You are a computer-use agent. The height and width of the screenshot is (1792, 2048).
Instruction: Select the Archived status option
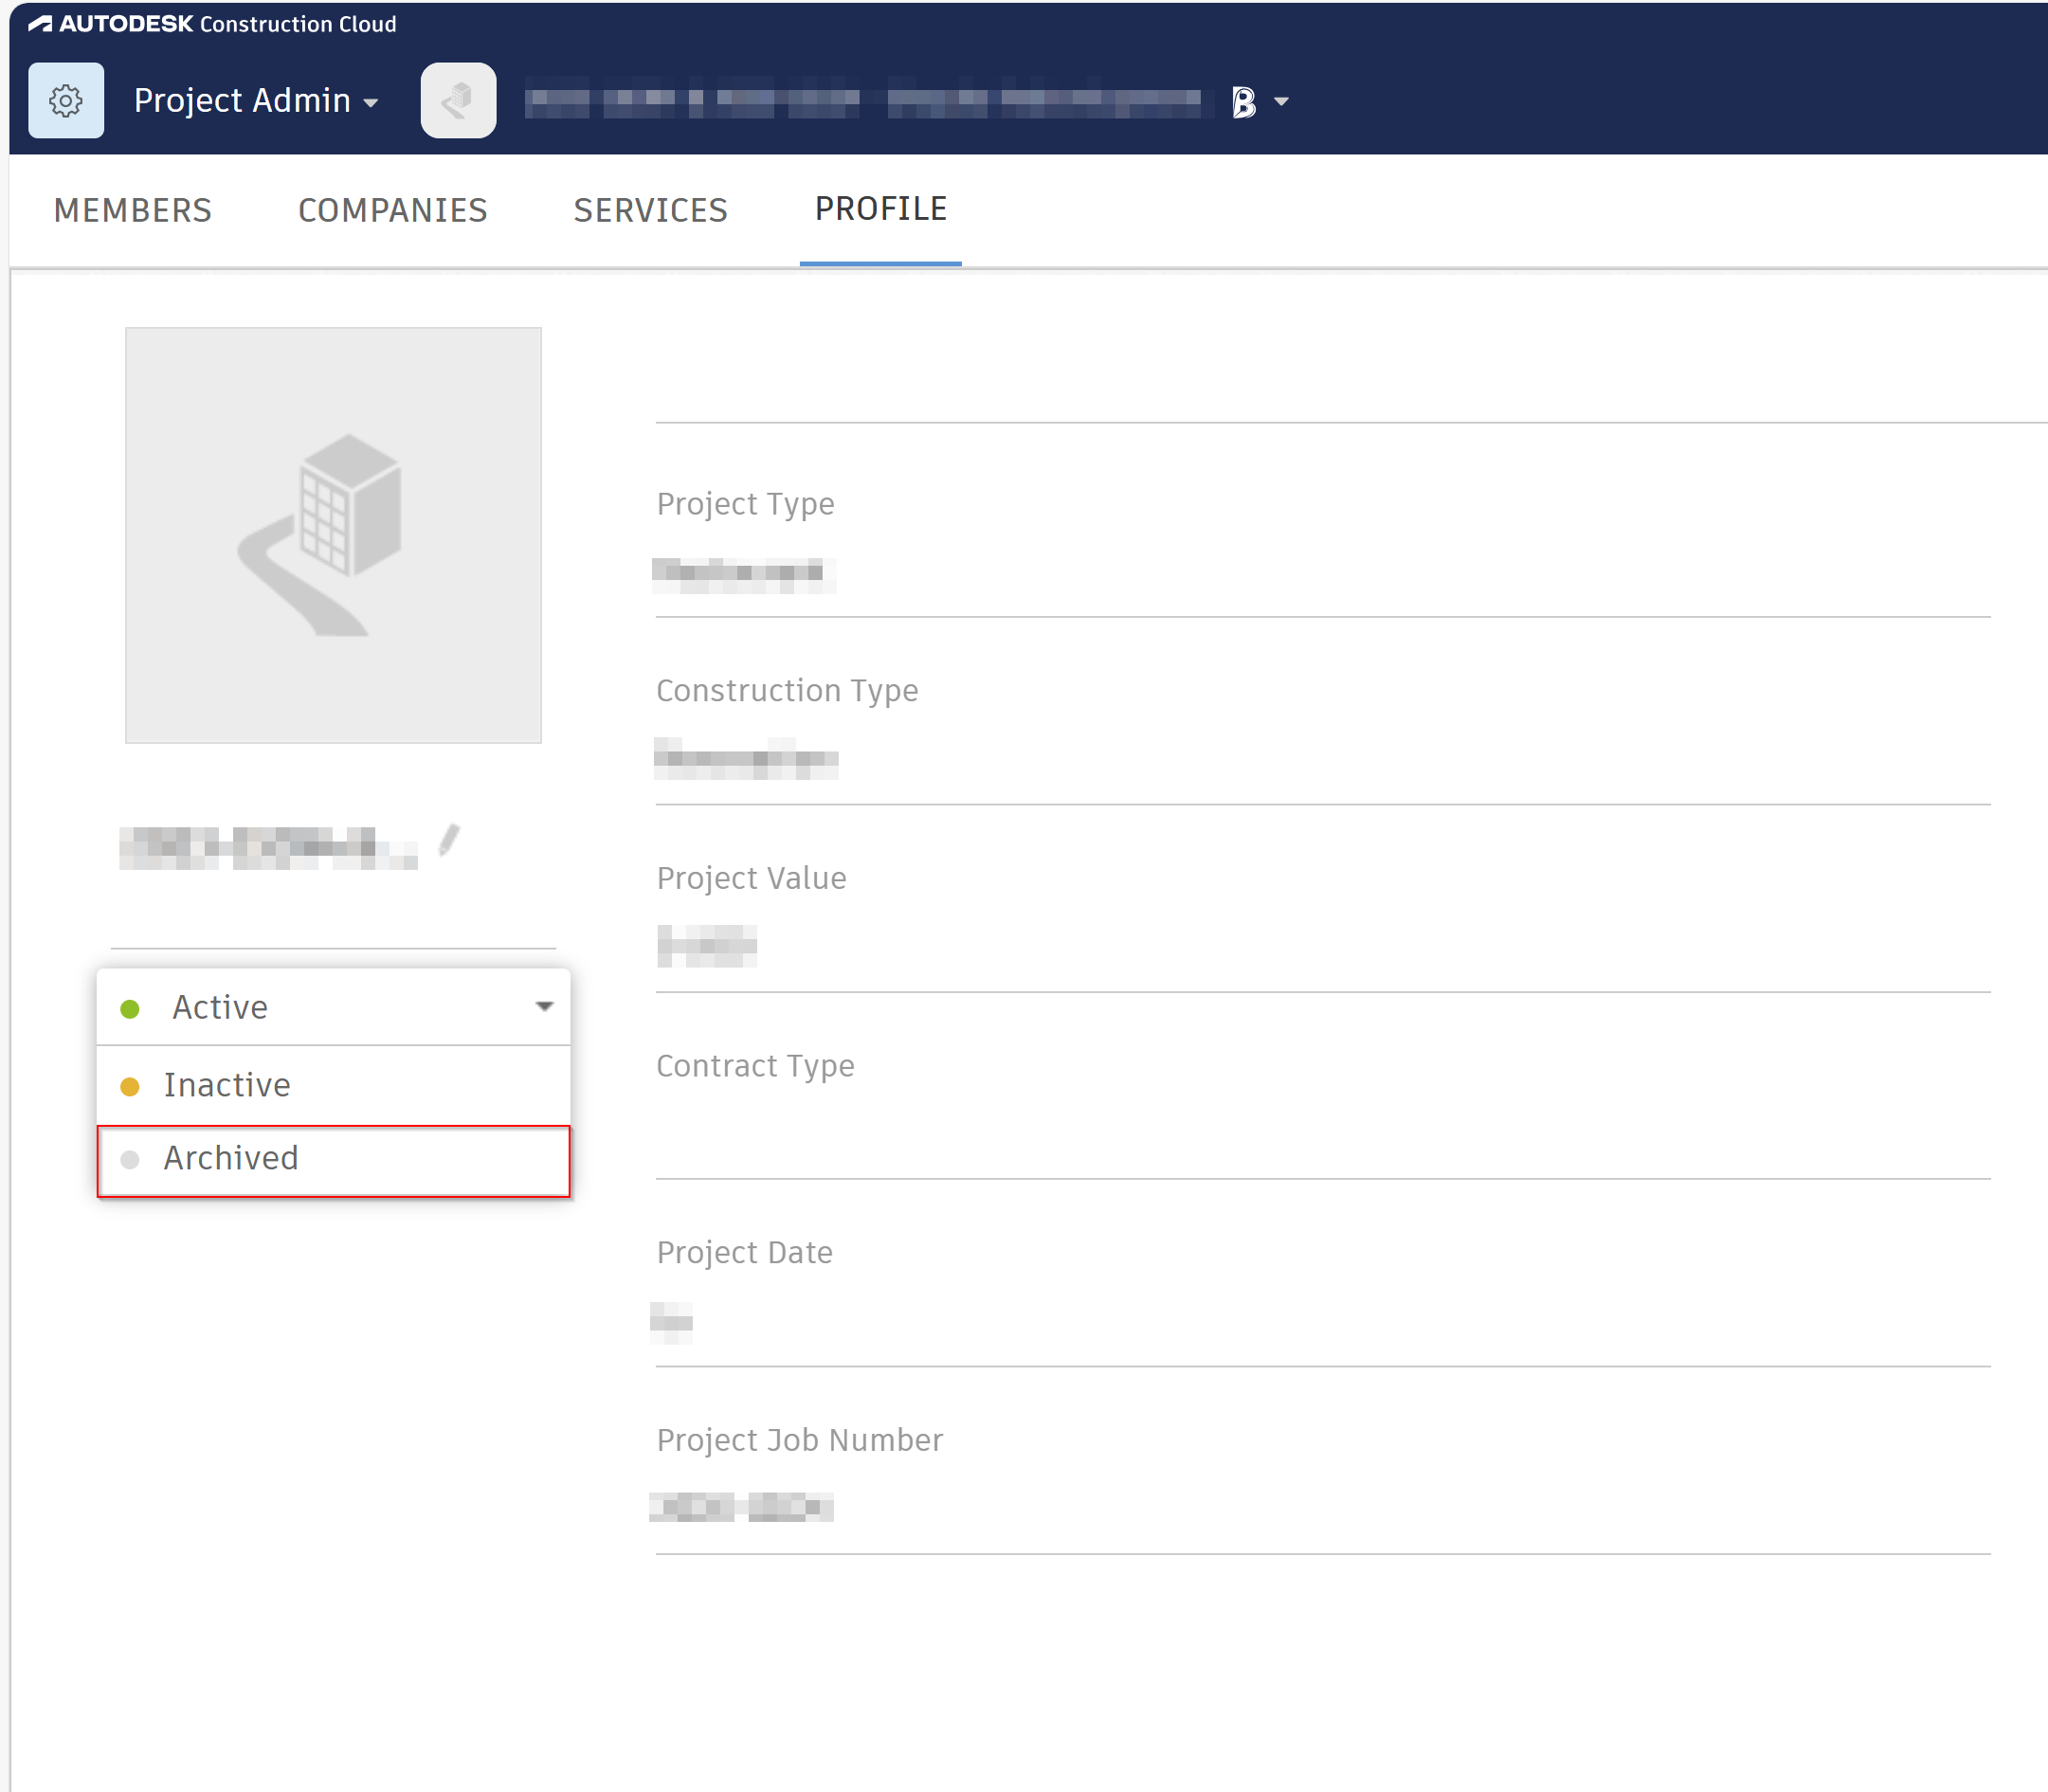(231, 1158)
